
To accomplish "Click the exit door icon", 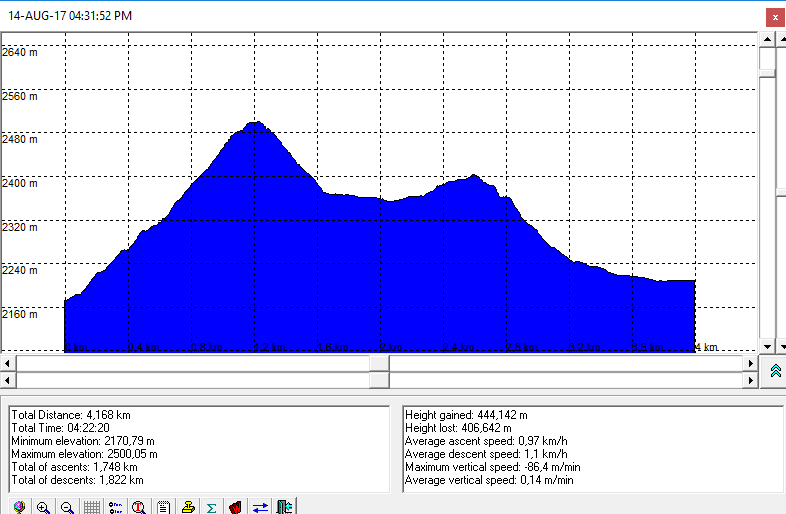I will pos(284,507).
